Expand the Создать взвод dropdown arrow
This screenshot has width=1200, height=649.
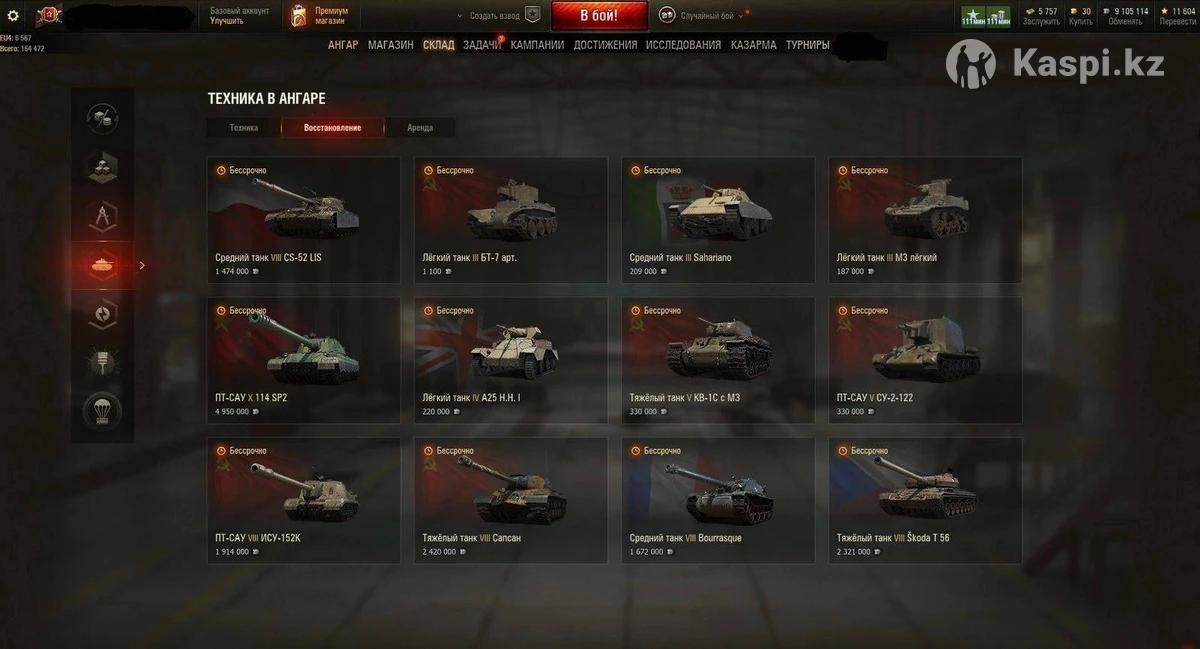(x=460, y=16)
